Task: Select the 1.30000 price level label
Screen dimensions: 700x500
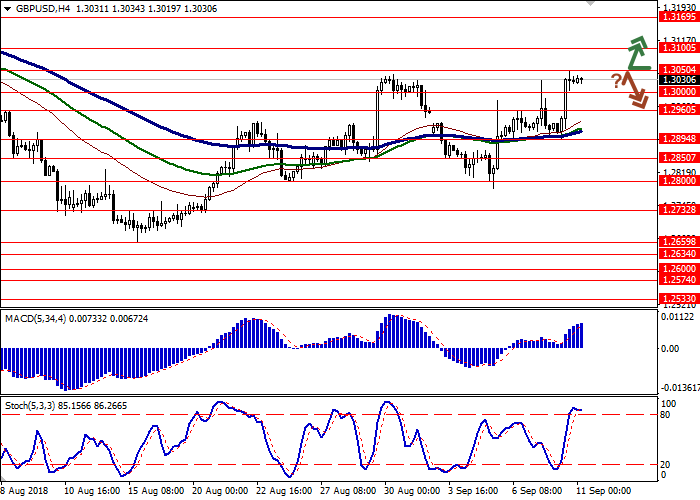Action: click(679, 92)
